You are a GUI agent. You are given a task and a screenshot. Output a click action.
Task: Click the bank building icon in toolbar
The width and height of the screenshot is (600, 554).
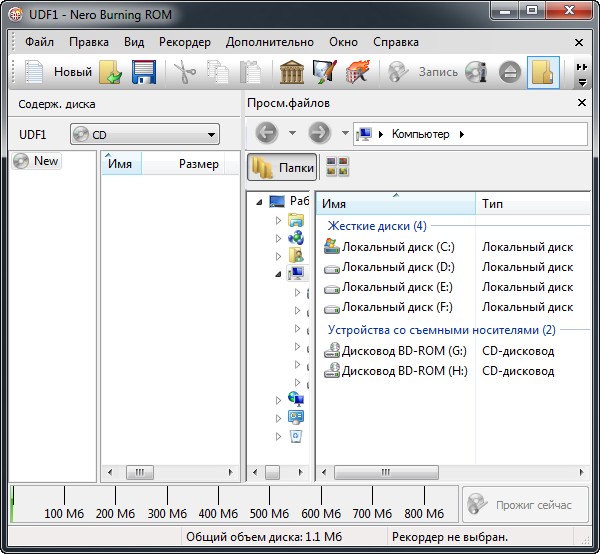coord(292,72)
